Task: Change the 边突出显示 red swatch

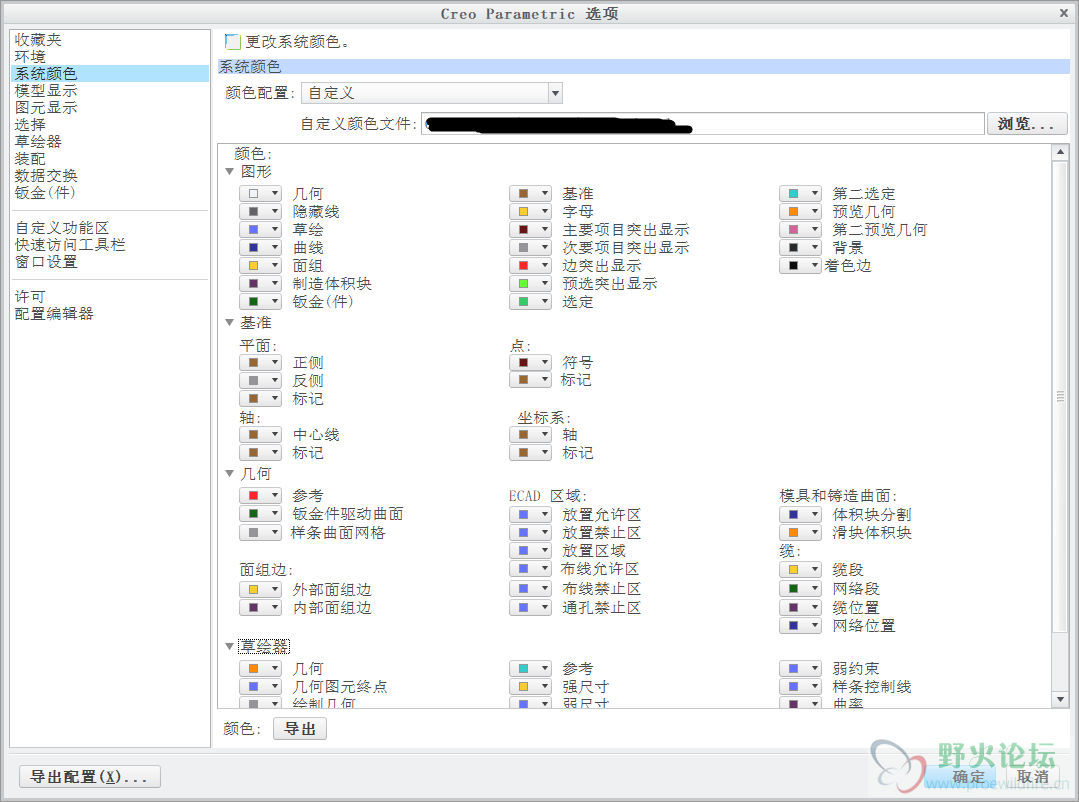Action: 531,266
